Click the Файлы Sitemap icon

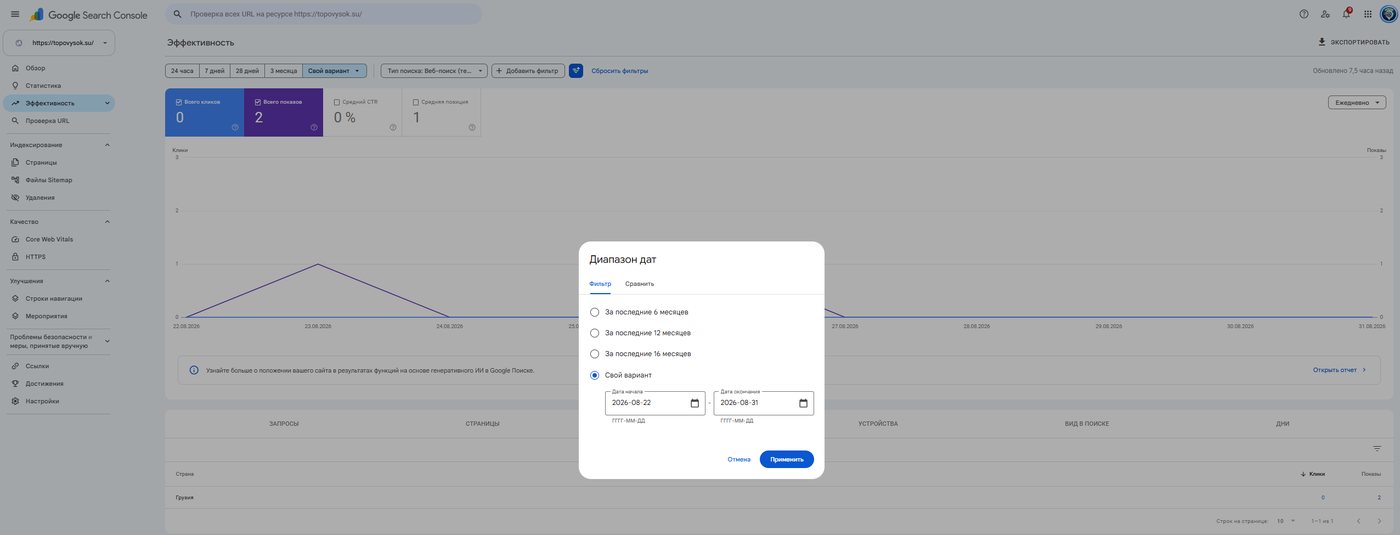[x=16, y=180]
